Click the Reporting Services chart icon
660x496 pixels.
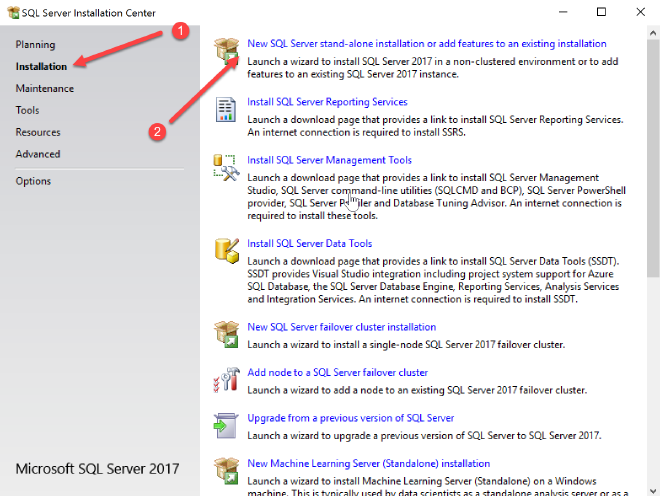tap(226, 108)
